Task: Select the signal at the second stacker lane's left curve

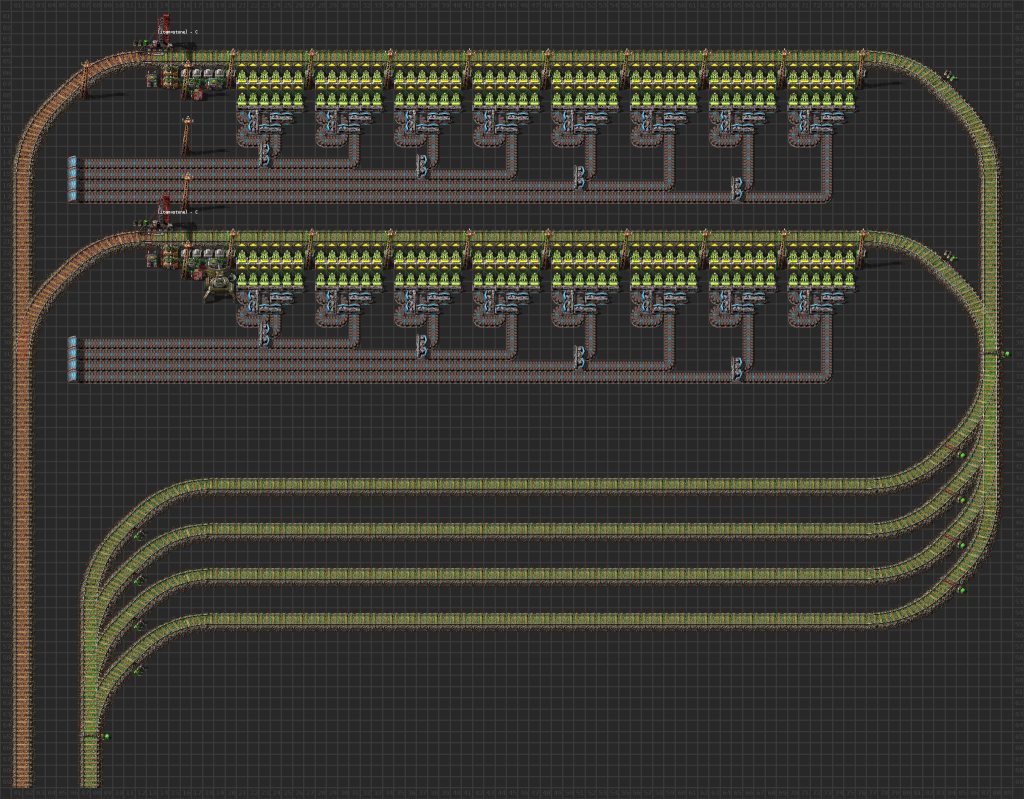Action: [138, 581]
